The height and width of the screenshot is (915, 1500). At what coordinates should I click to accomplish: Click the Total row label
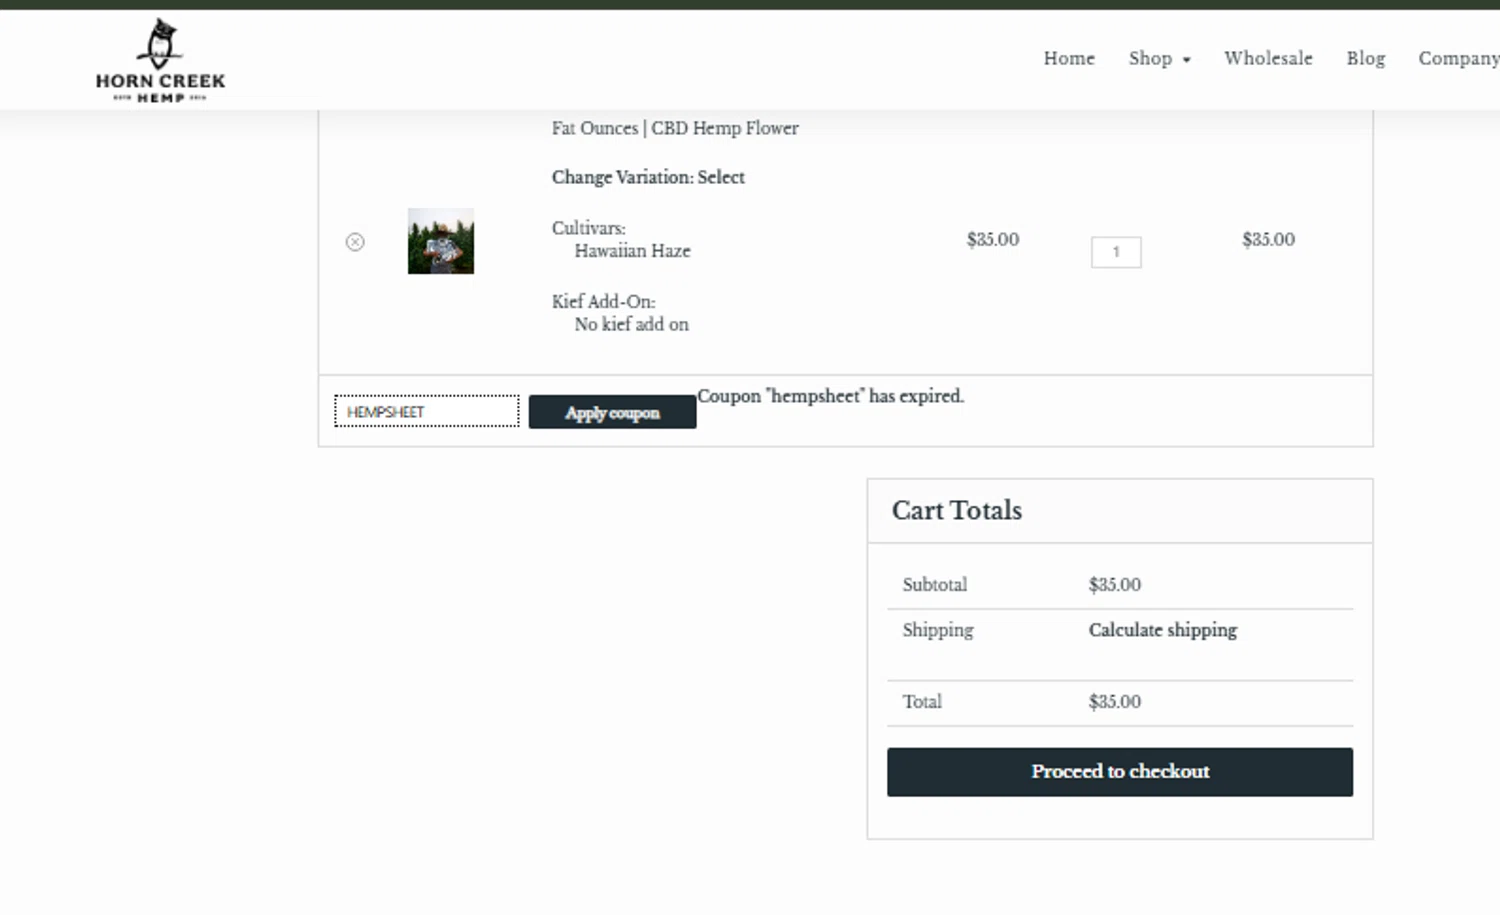(x=922, y=702)
